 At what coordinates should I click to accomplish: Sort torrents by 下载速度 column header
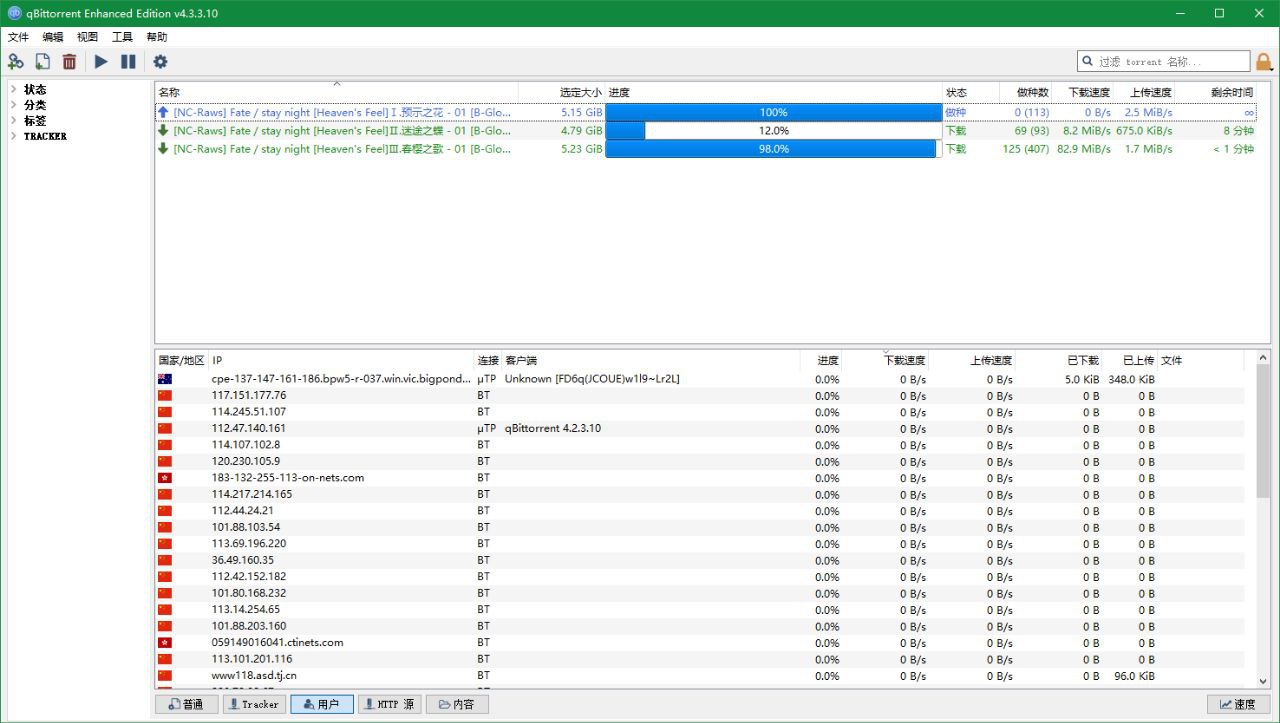click(x=1088, y=92)
